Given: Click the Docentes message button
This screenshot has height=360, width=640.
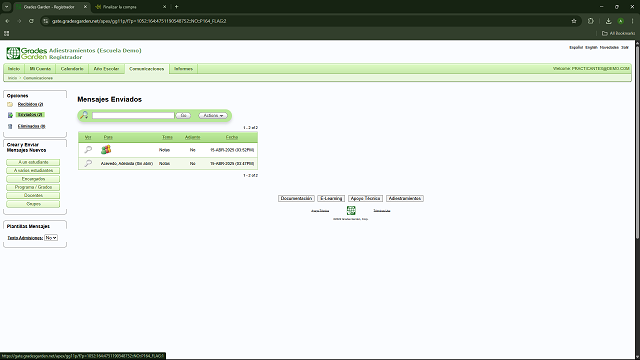Looking at the screenshot, I should (33, 196).
